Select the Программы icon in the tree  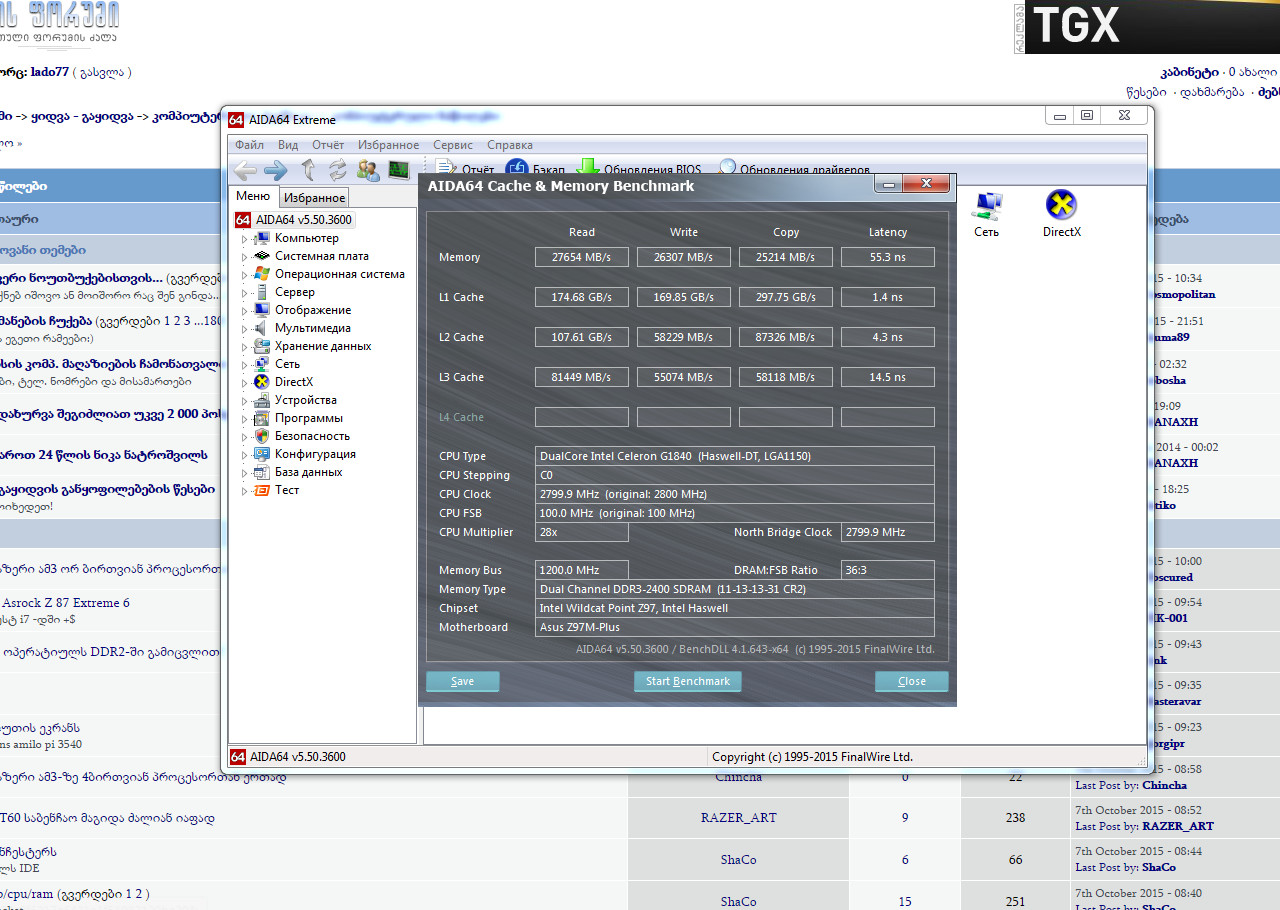[263, 418]
